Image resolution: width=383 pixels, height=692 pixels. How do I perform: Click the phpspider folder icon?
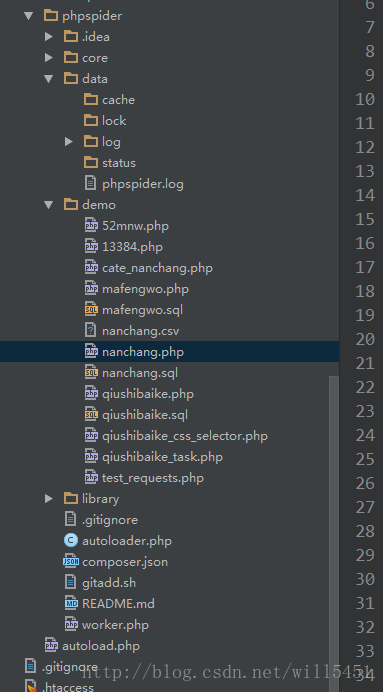pos(51,16)
